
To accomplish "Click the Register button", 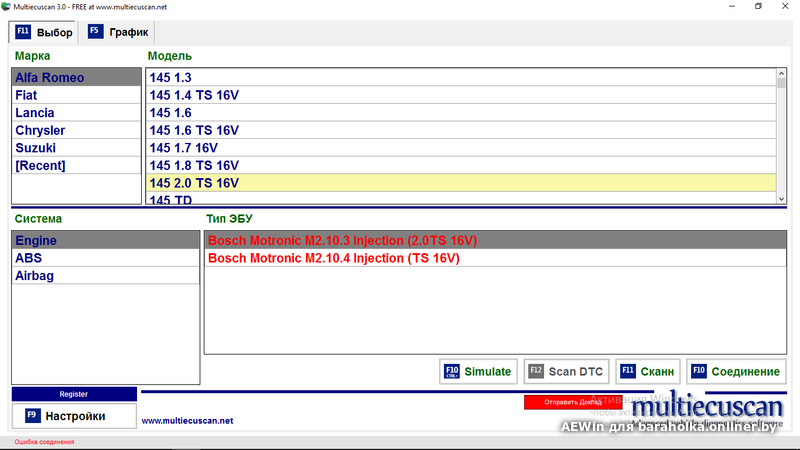I will [74, 394].
